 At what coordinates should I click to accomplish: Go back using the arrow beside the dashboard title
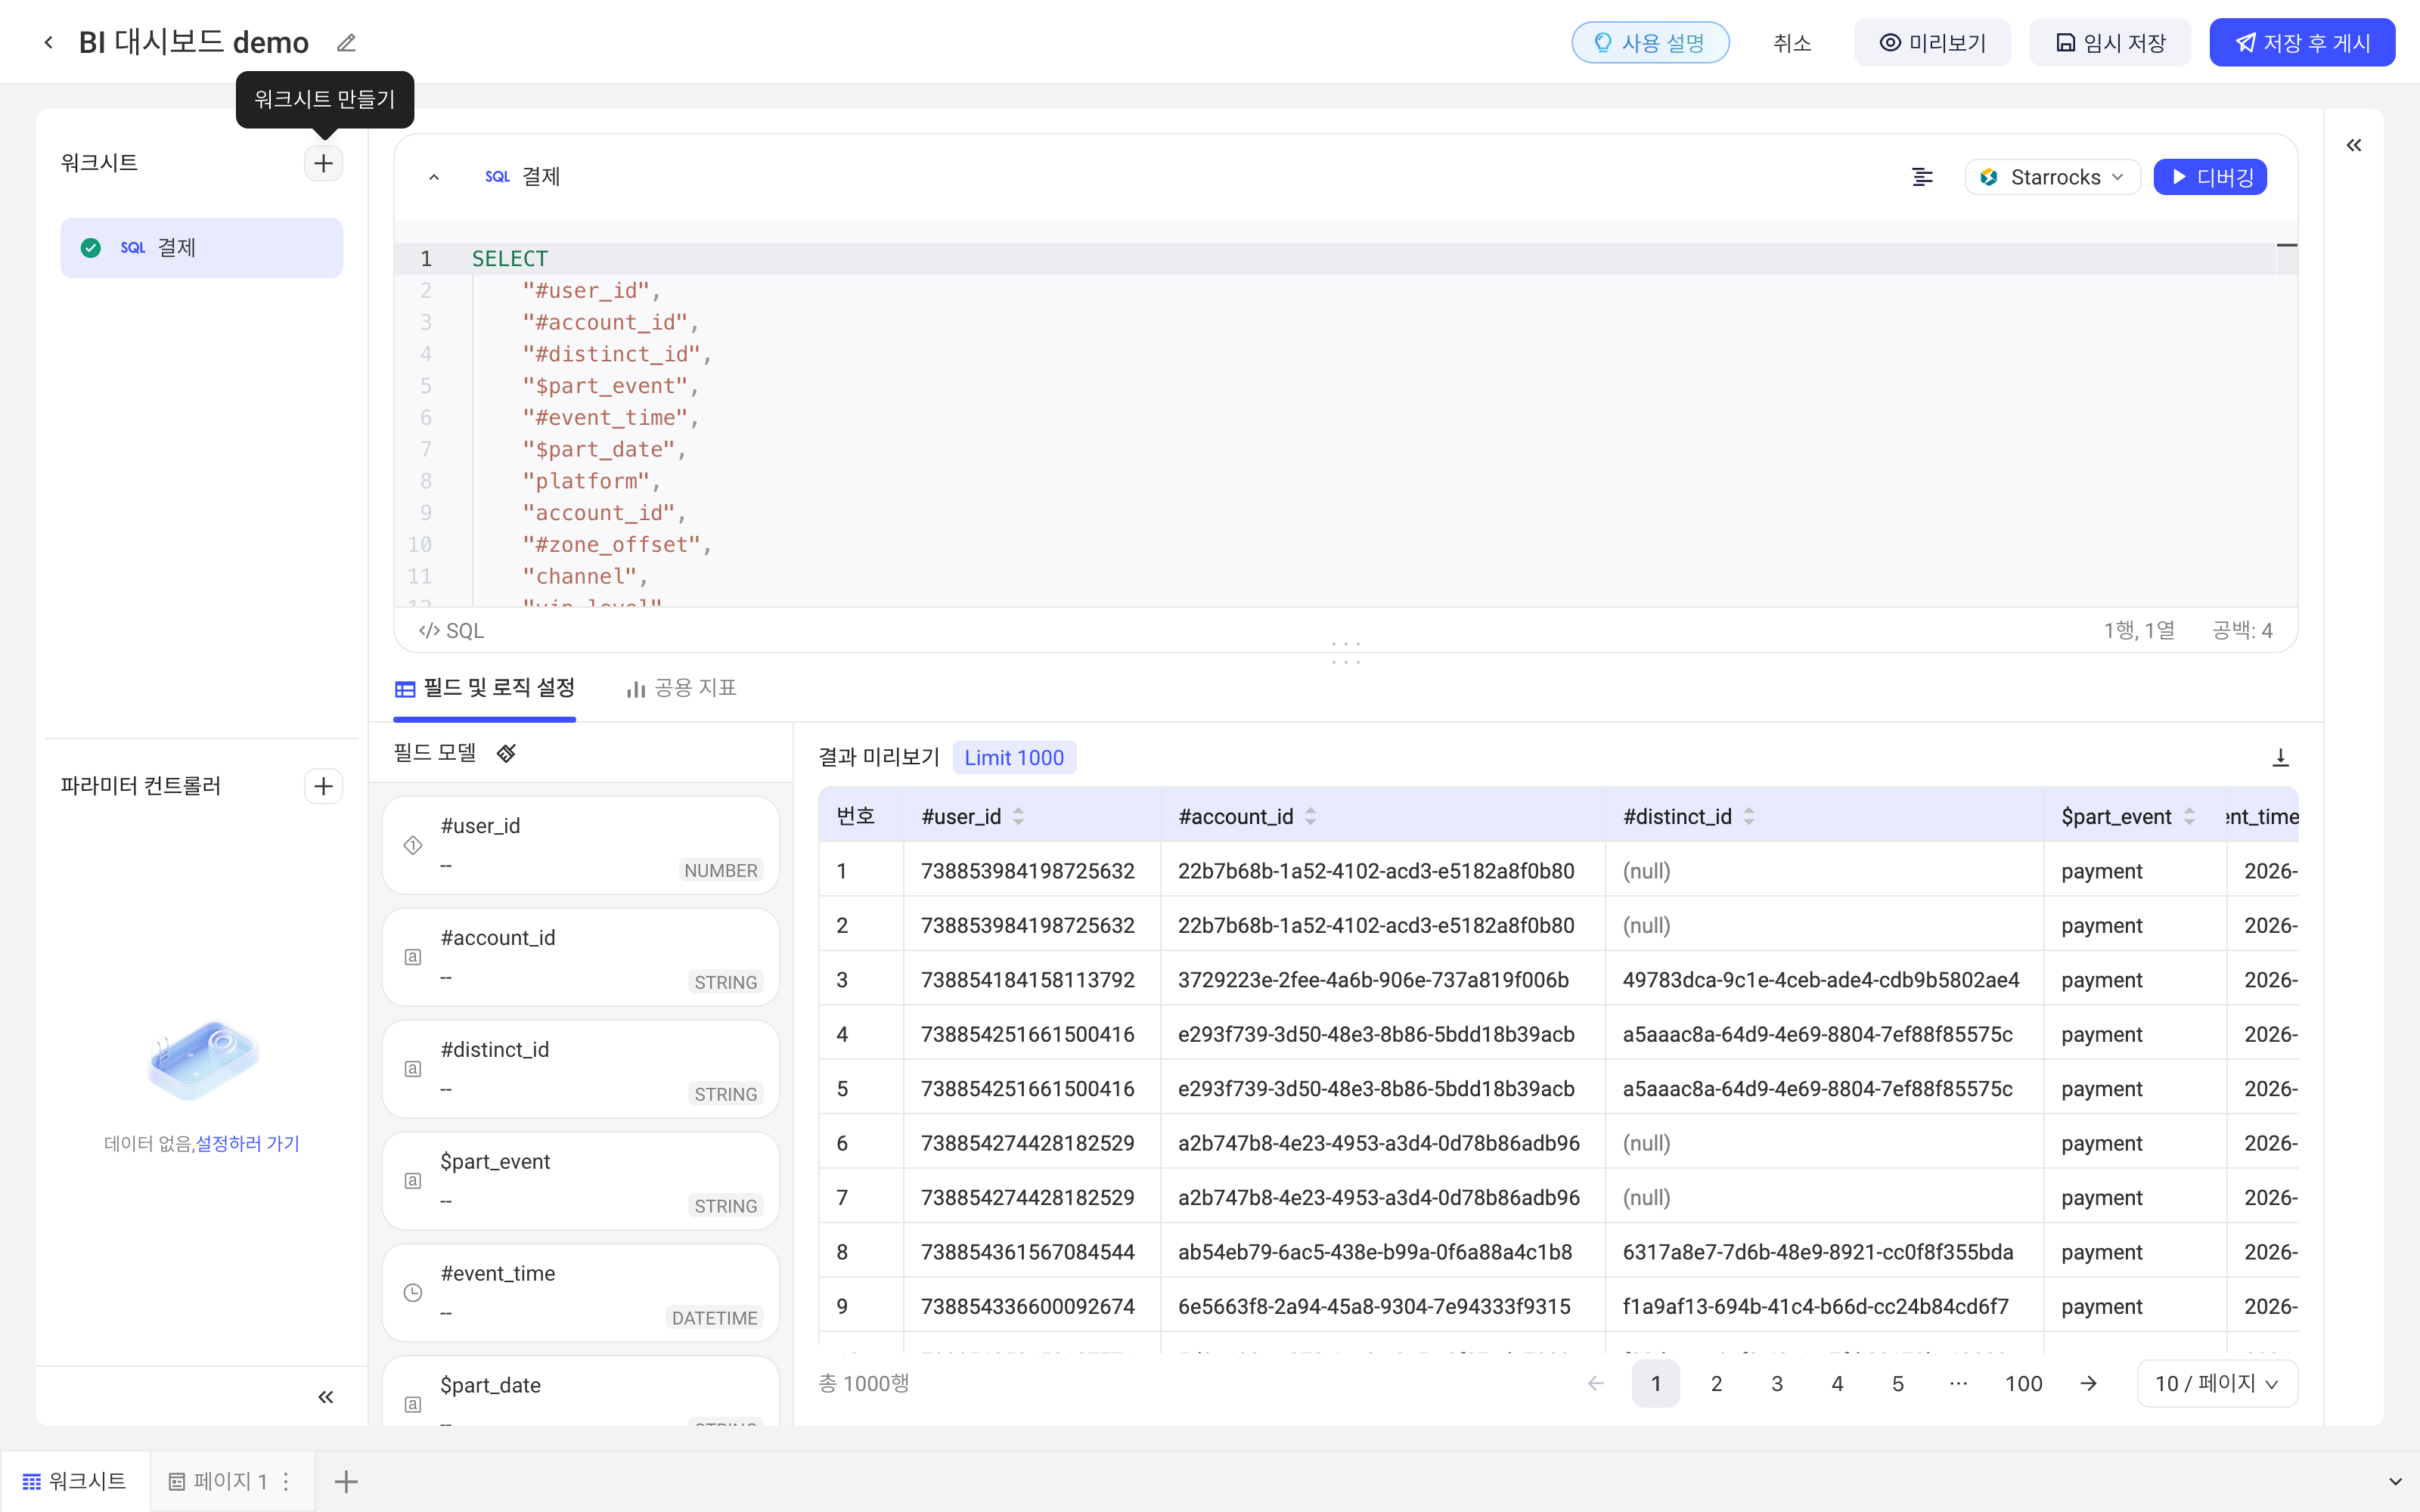pyautogui.click(x=48, y=42)
